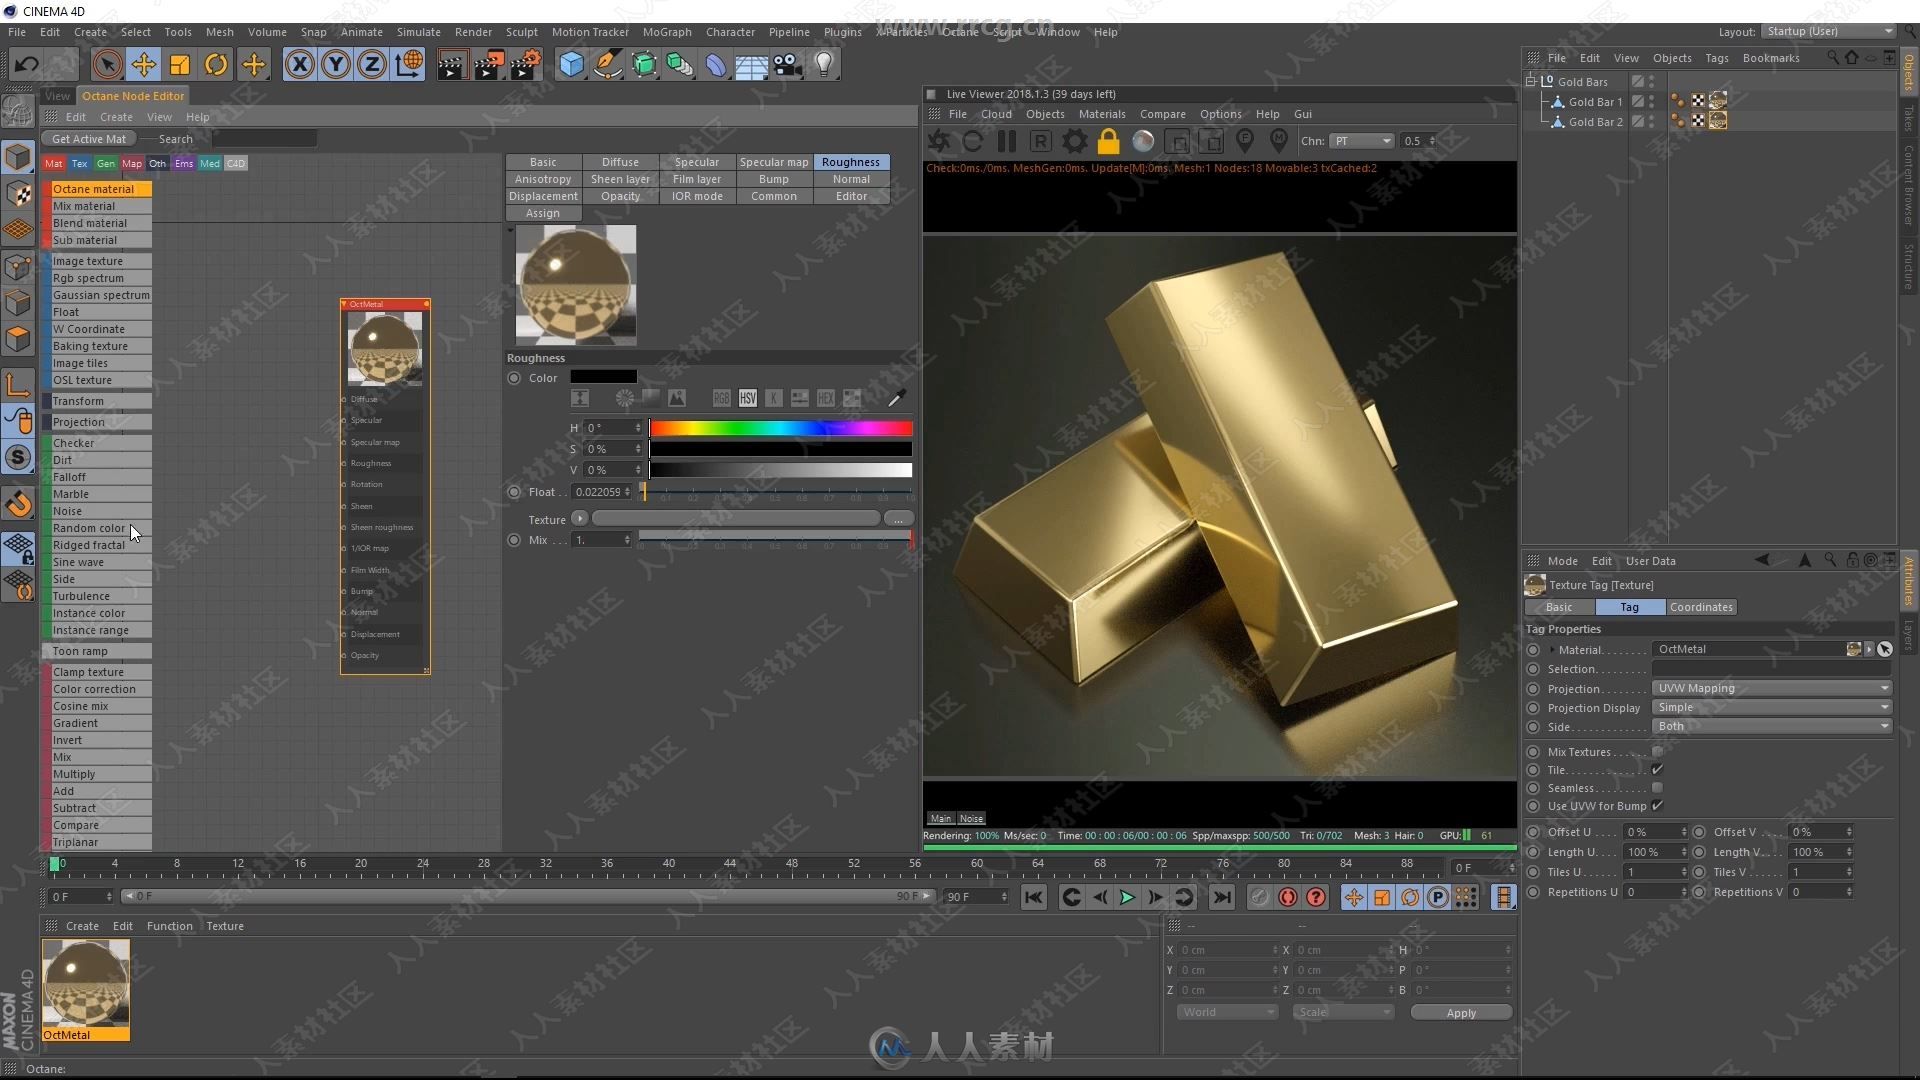Toggle the X axis lock
Screen dimensions: 1920x1080
pos(299,65)
